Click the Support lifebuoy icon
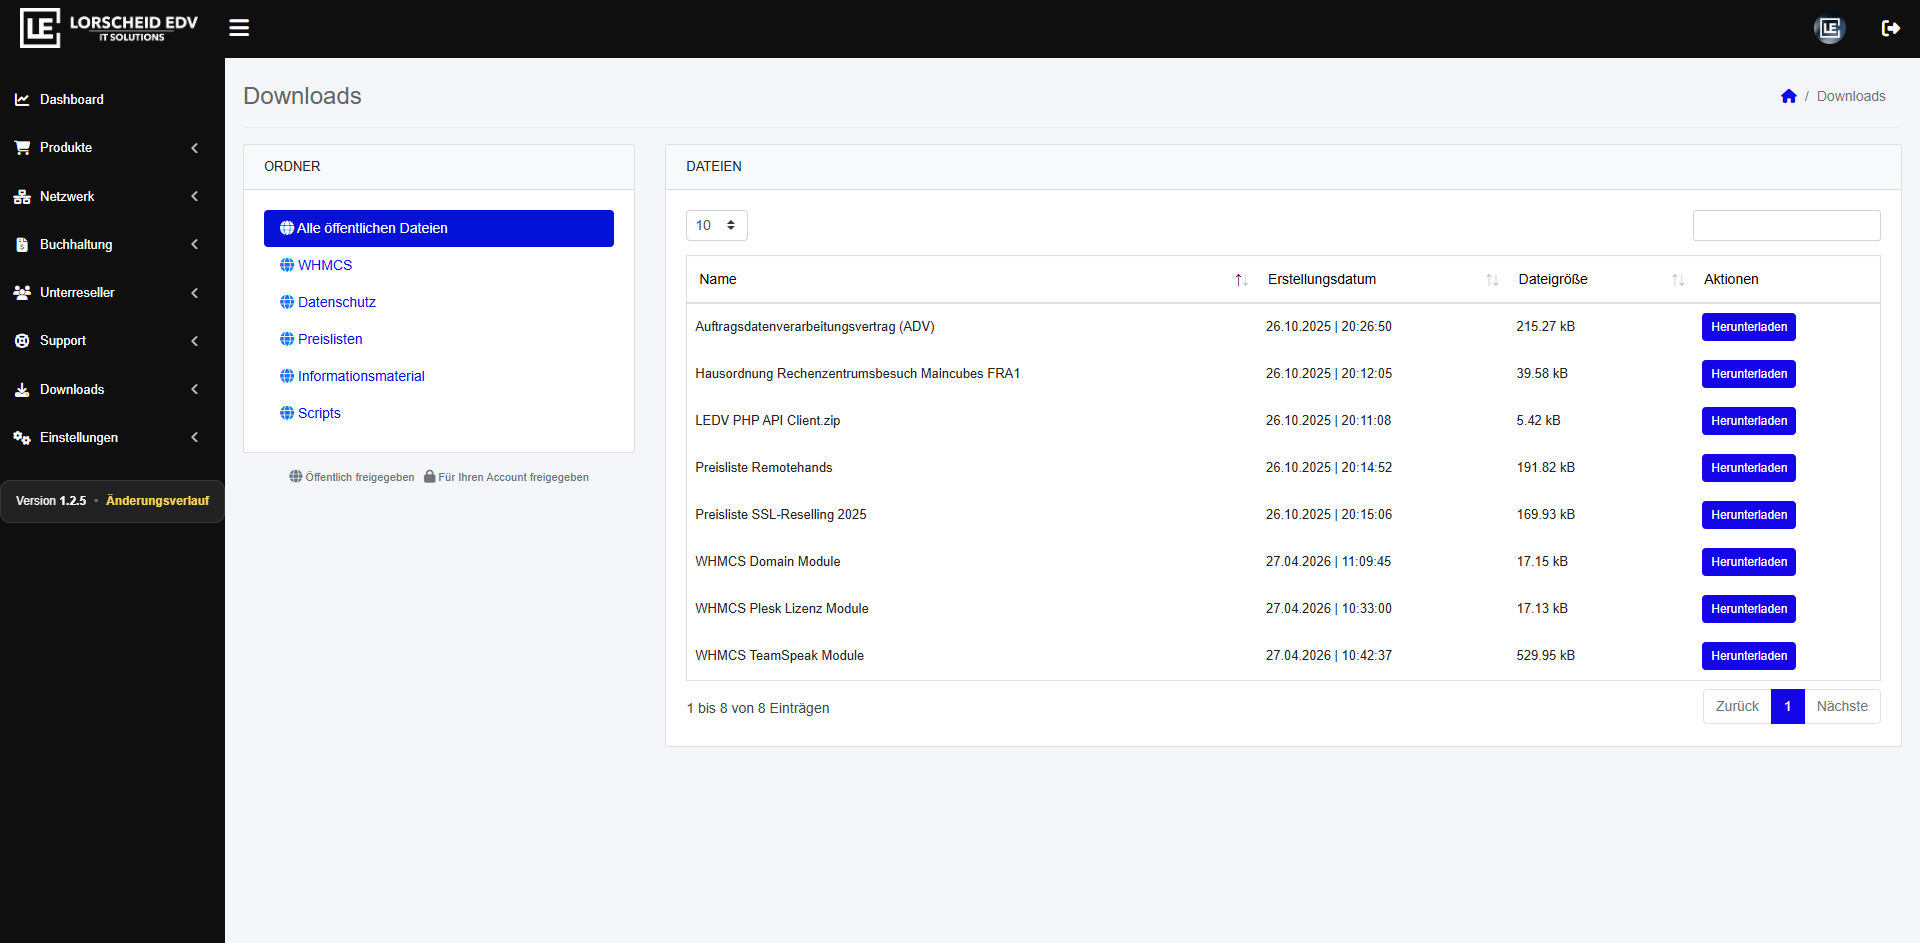This screenshot has height=943, width=1920. [22, 341]
